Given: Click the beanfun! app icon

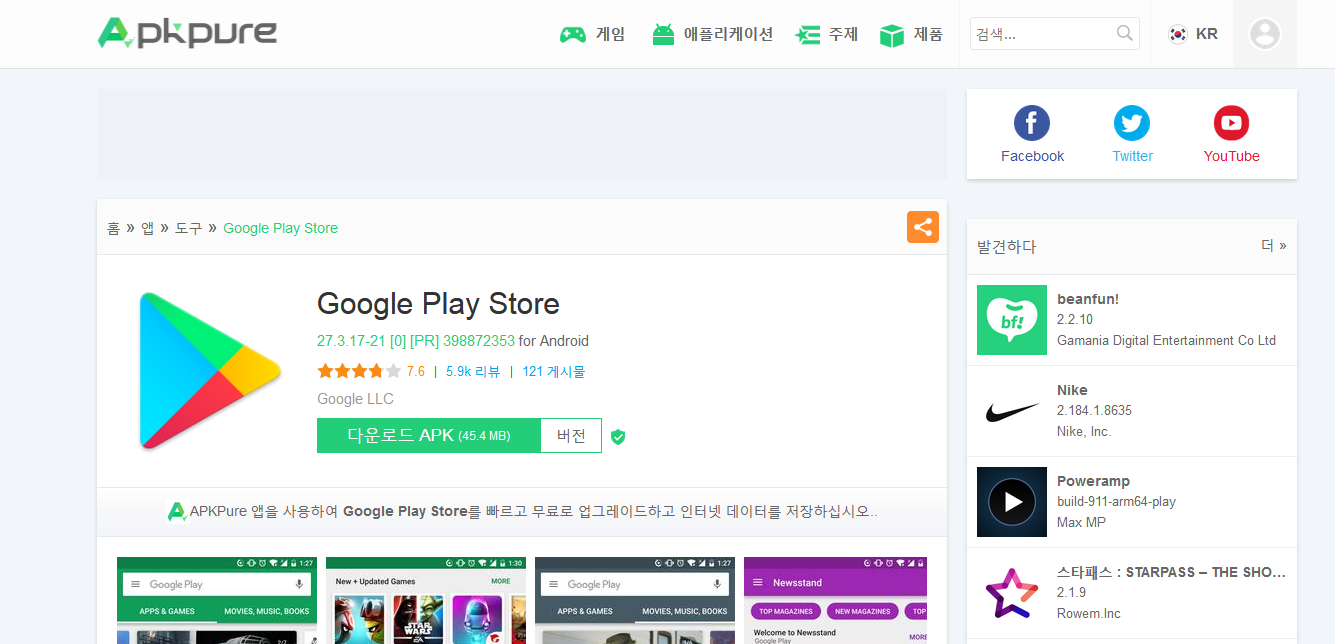Looking at the screenshot, I should click(x=1012, y=320).
